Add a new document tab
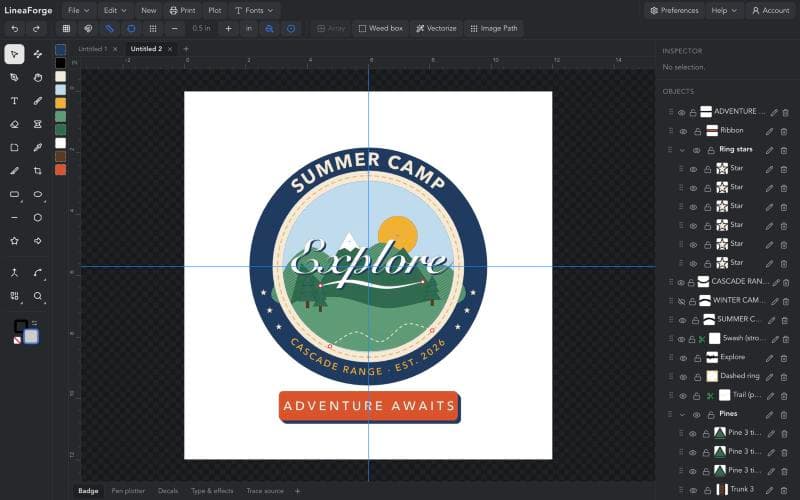Screen dimensions: 800x500 click(x=186, y=49)
